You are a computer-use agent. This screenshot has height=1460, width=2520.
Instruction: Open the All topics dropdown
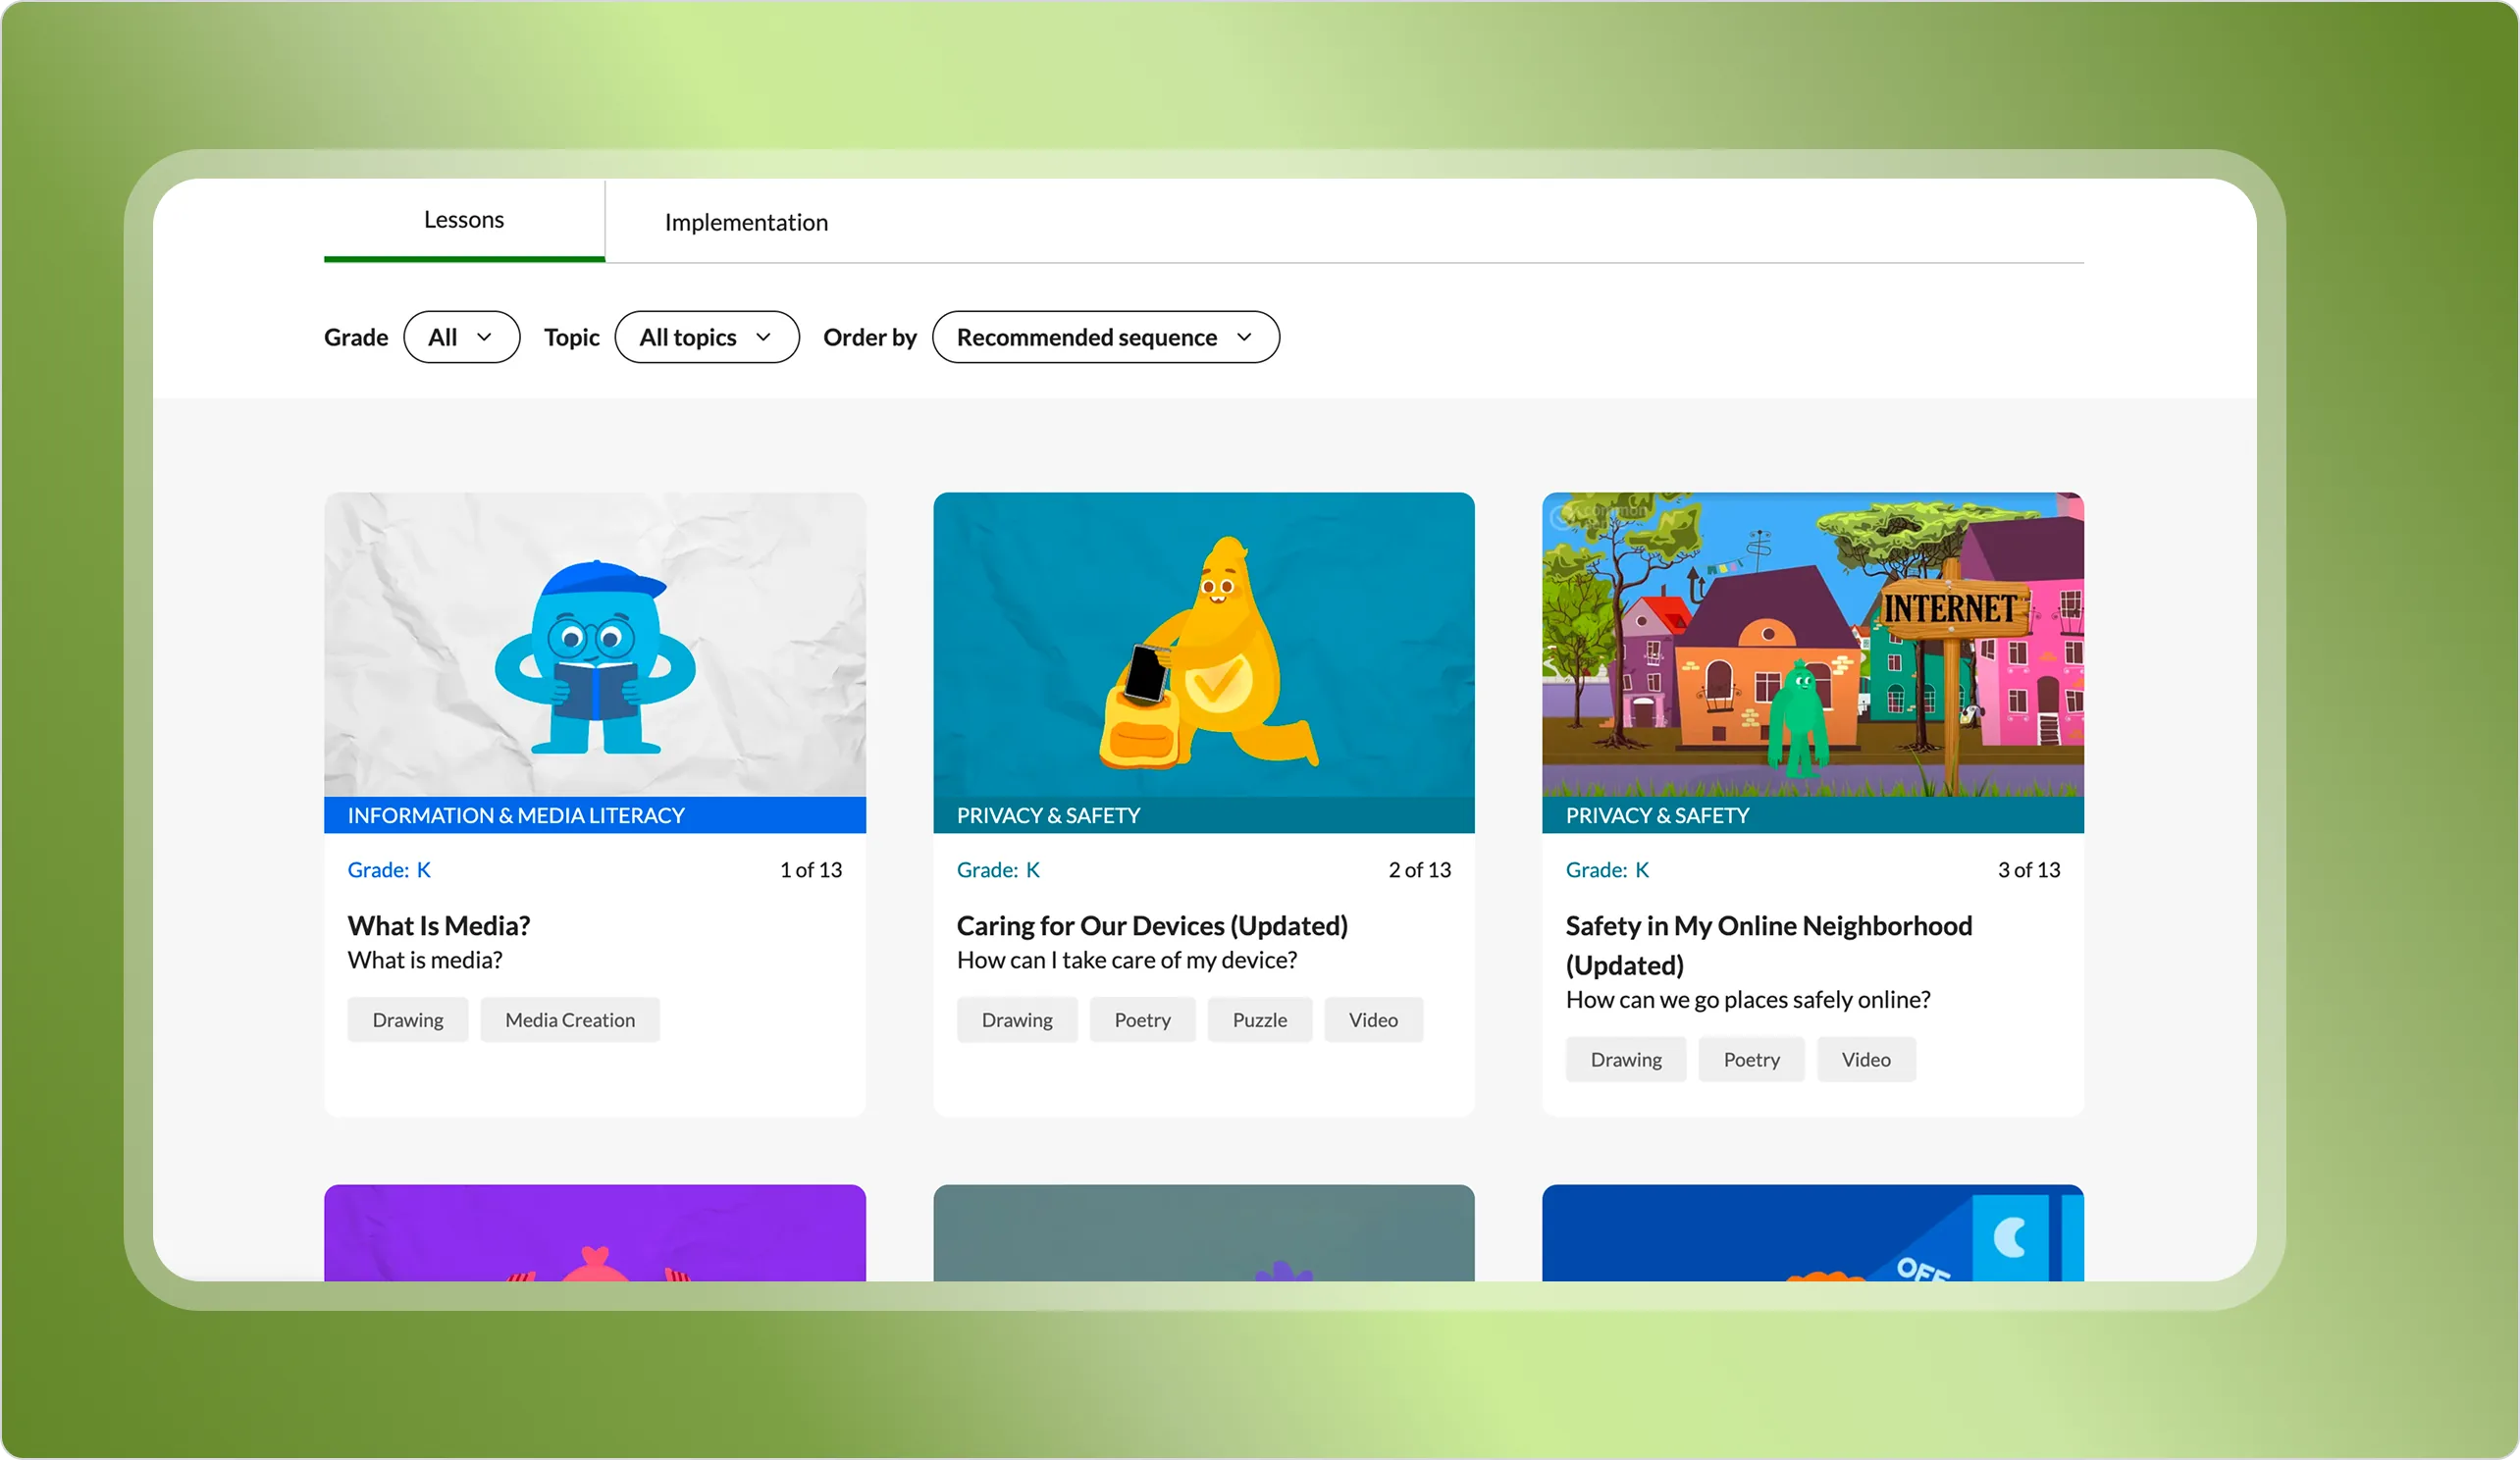coord(706,337)
